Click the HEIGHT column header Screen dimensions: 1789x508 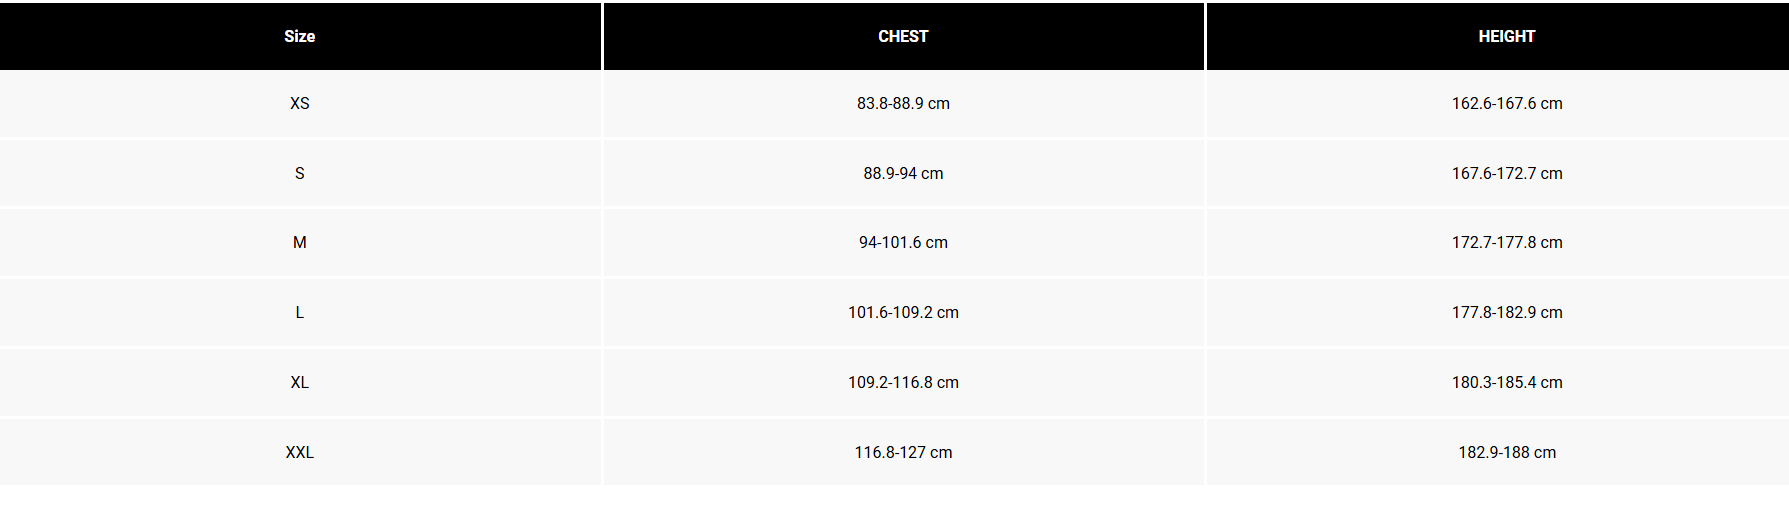pos(1506,36)
